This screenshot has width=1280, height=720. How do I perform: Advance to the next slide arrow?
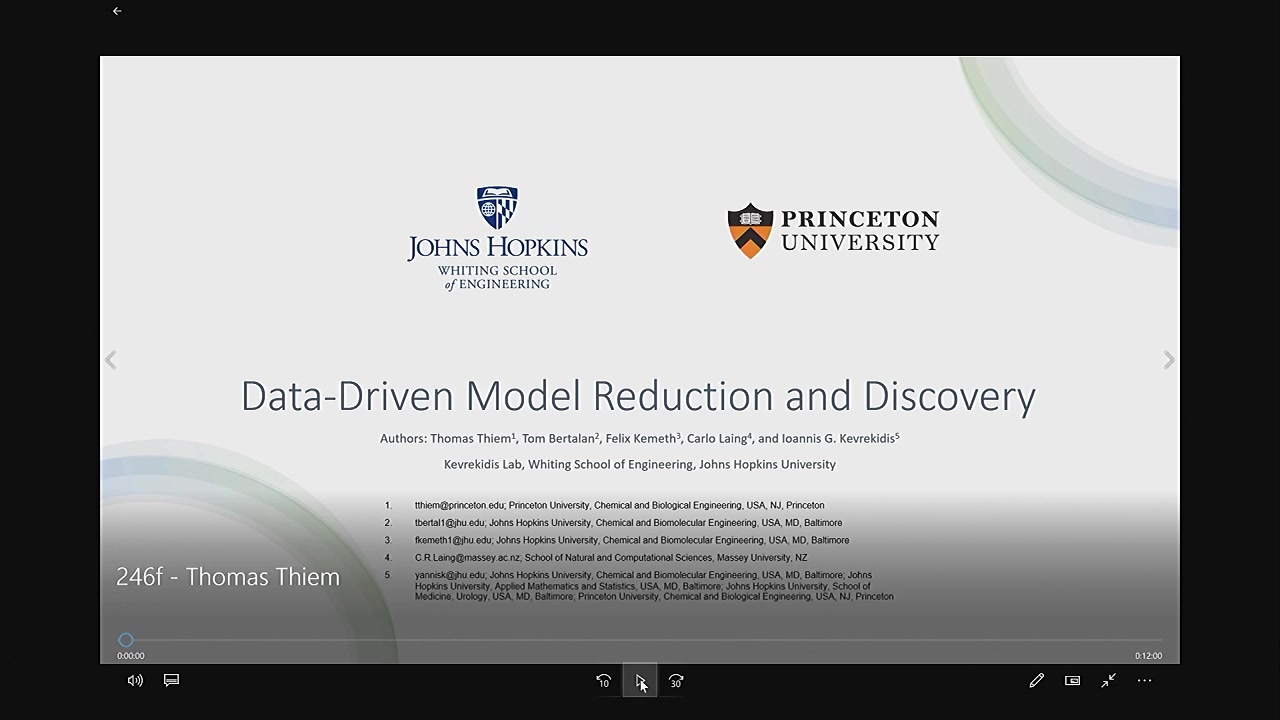pos(1169,360)
